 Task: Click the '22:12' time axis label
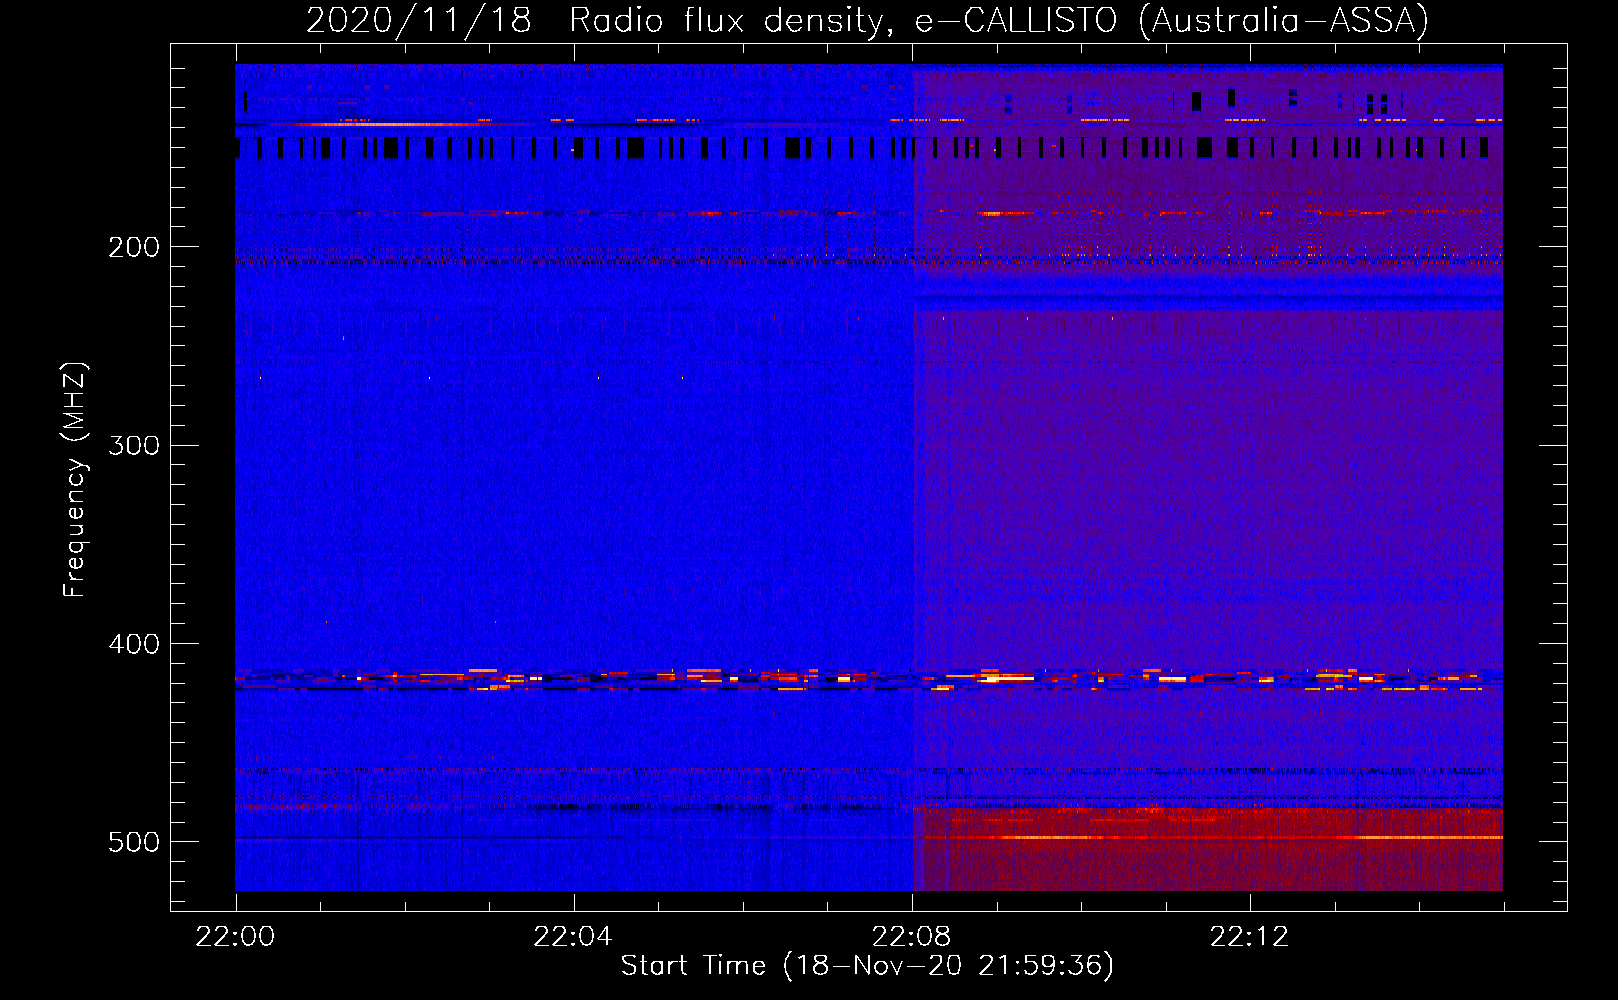pyautogui.click(x=1250, y=937)
